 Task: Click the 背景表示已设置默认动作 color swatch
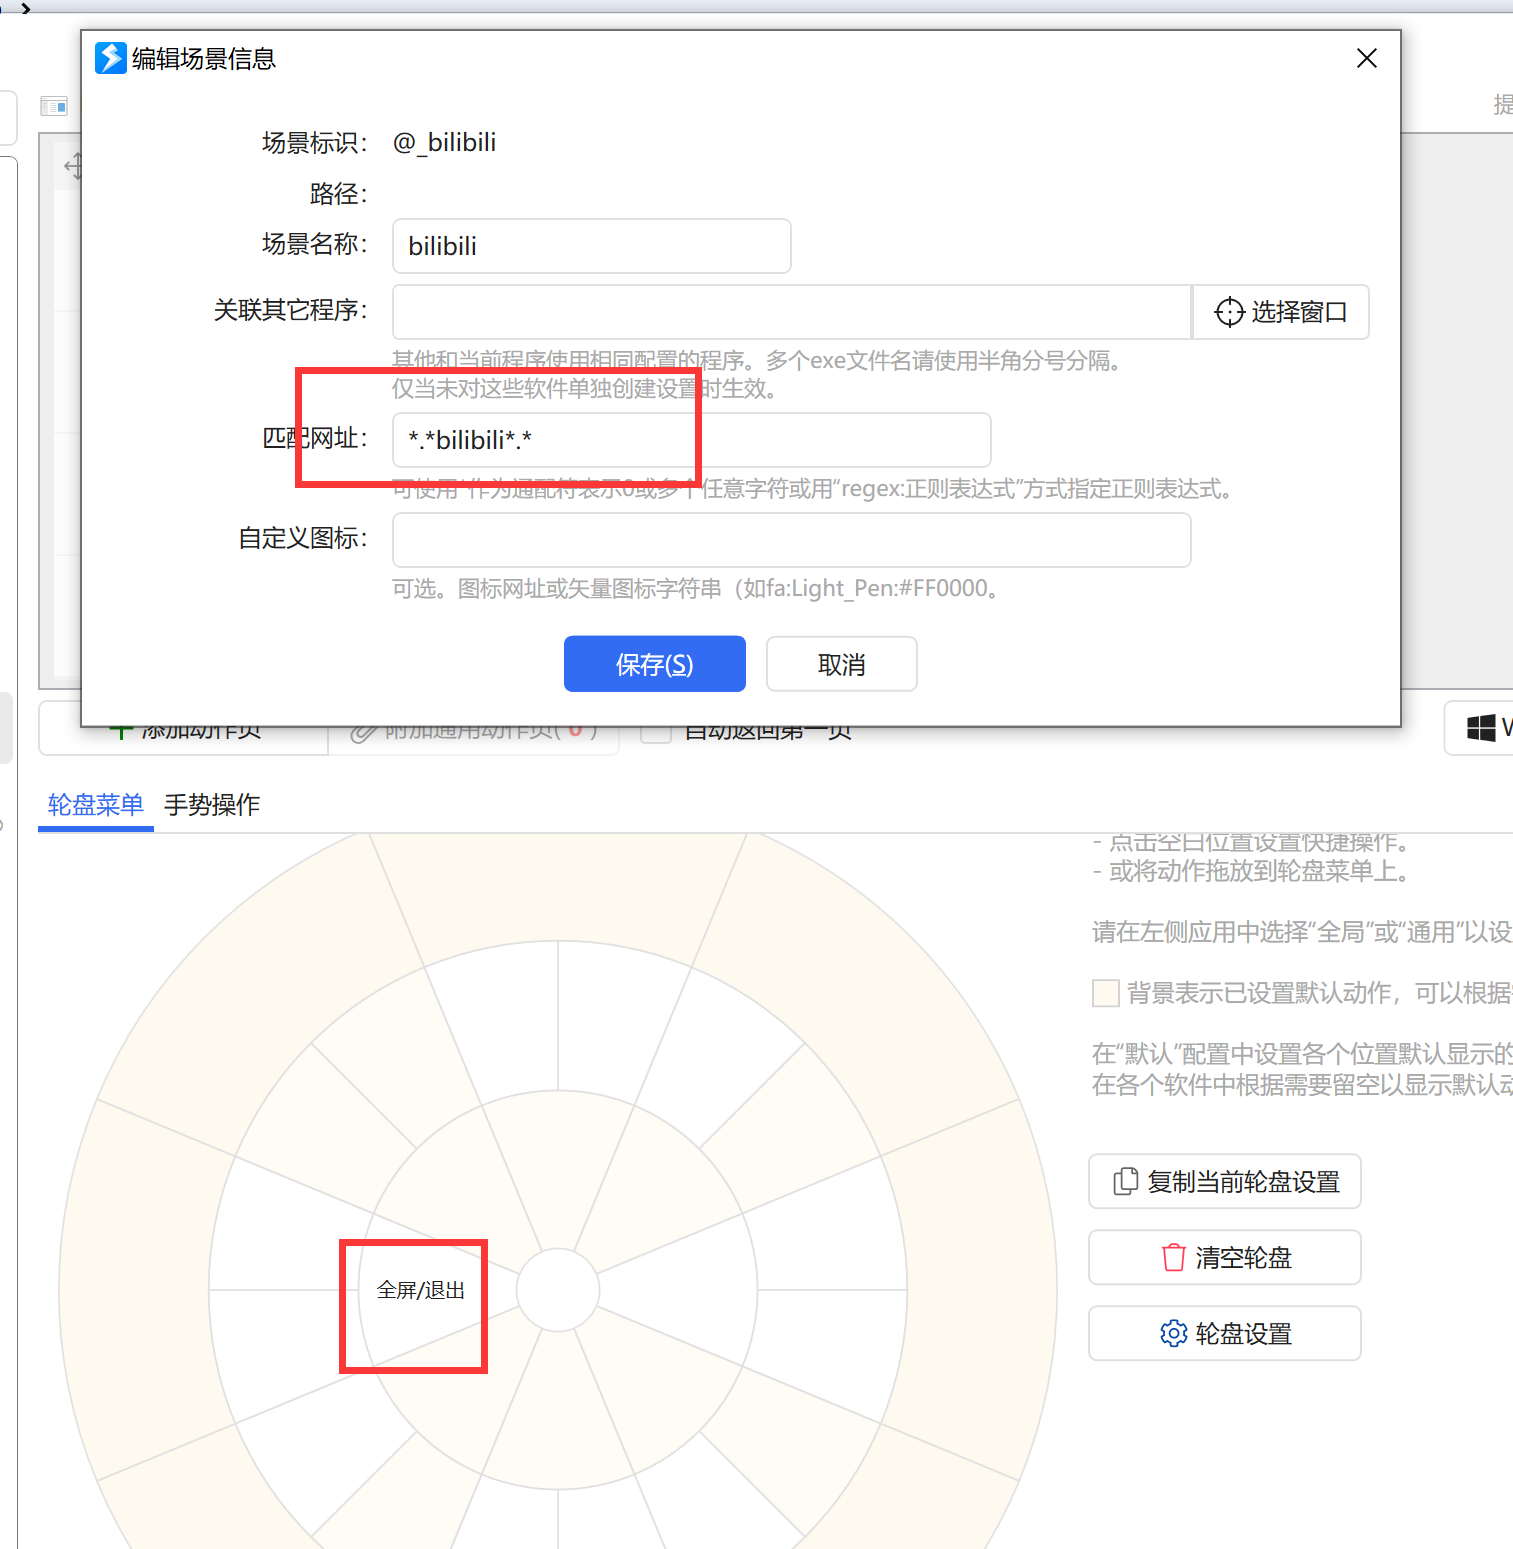(1106, 993)
